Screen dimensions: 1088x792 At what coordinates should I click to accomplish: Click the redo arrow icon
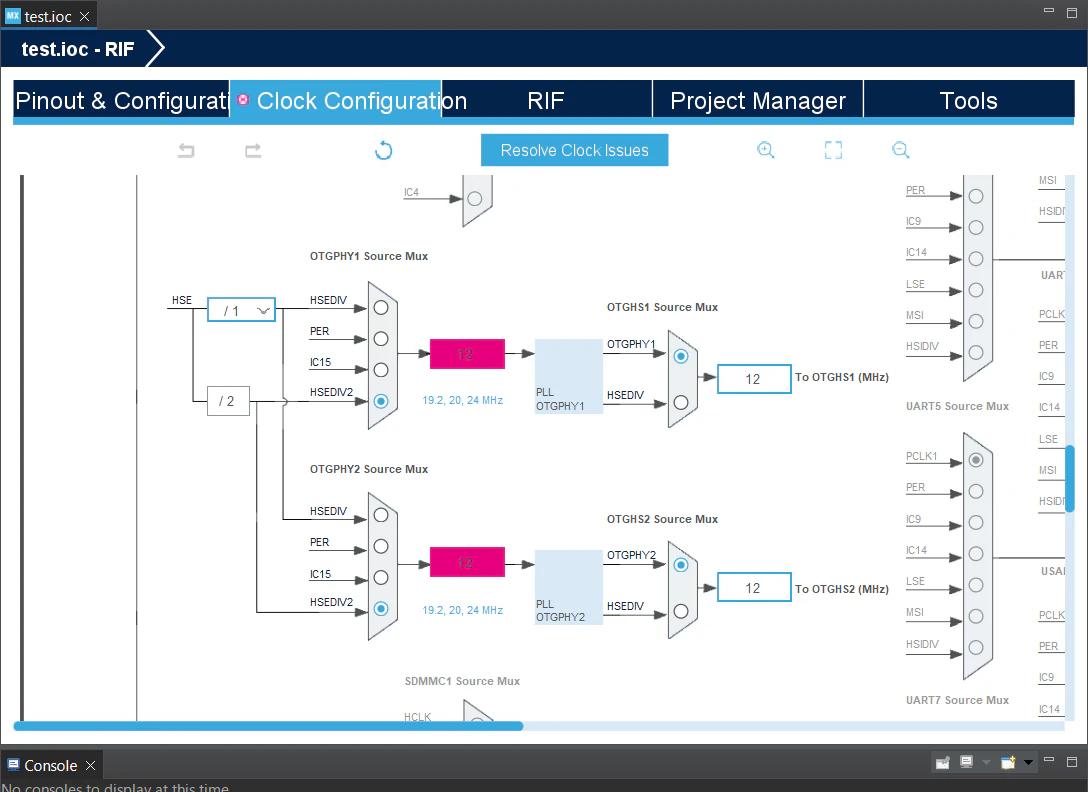coord(253,151)
